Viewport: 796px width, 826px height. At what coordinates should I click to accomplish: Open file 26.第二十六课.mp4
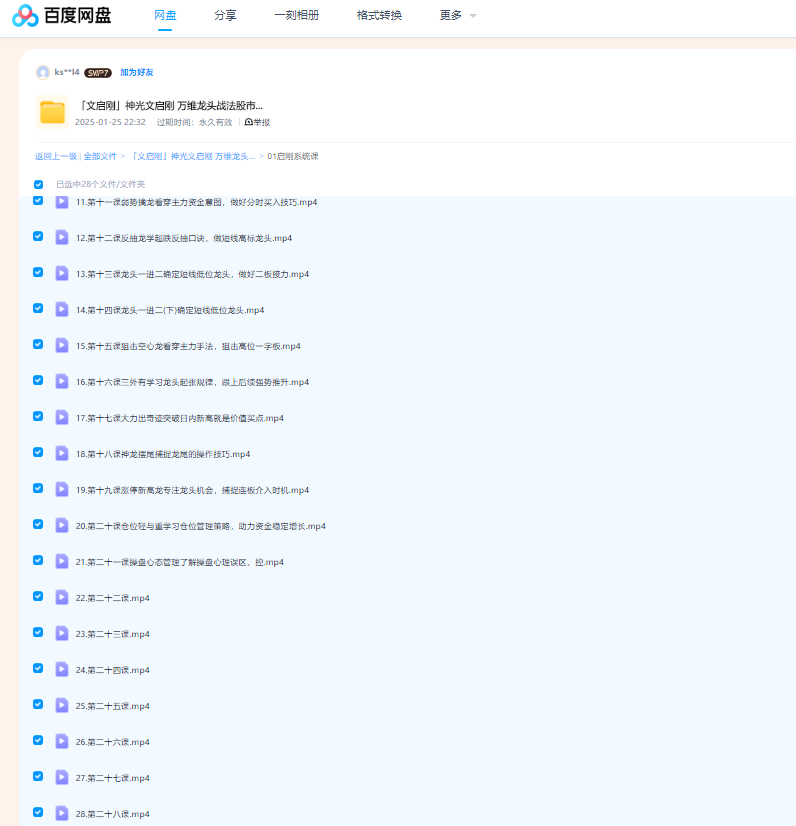pos(113,742)
